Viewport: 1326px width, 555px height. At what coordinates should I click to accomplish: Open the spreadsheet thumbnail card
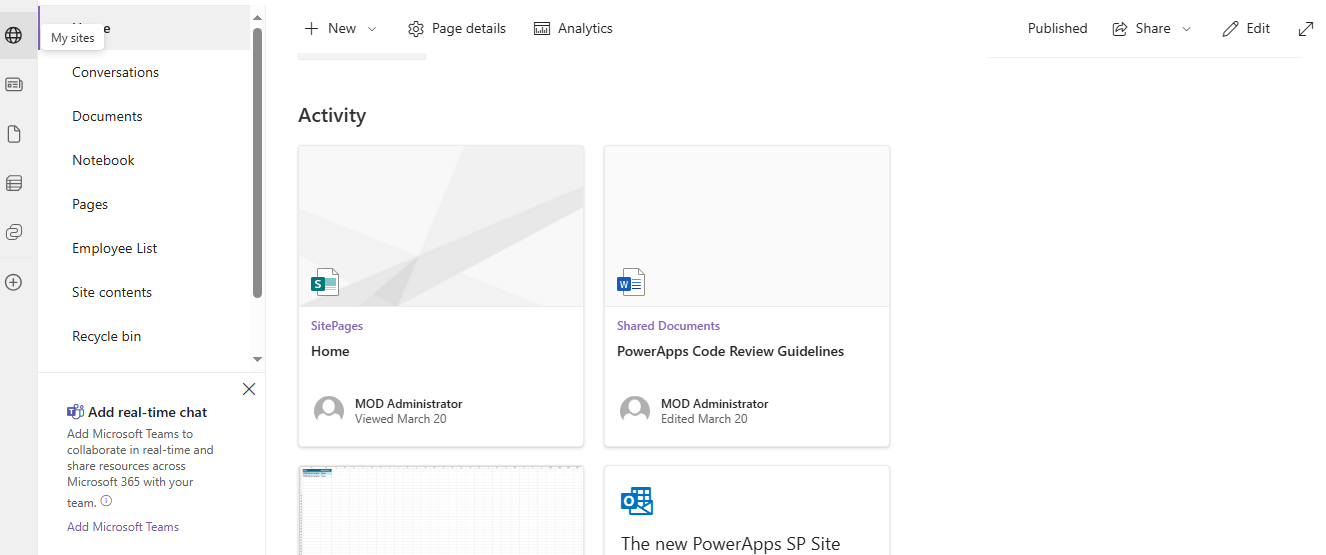pyautogui.click(x=441, y=510)
